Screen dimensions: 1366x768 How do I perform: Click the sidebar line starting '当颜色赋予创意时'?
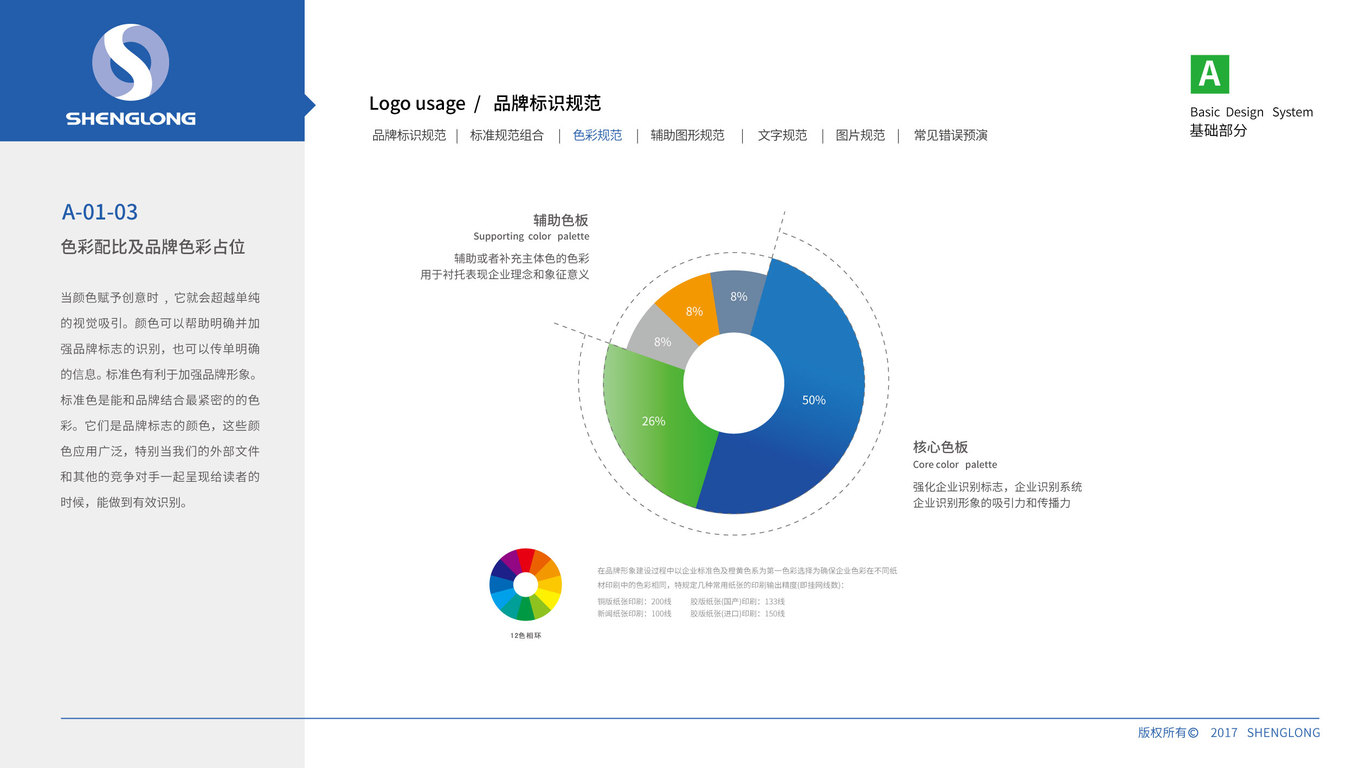[160, 298]
